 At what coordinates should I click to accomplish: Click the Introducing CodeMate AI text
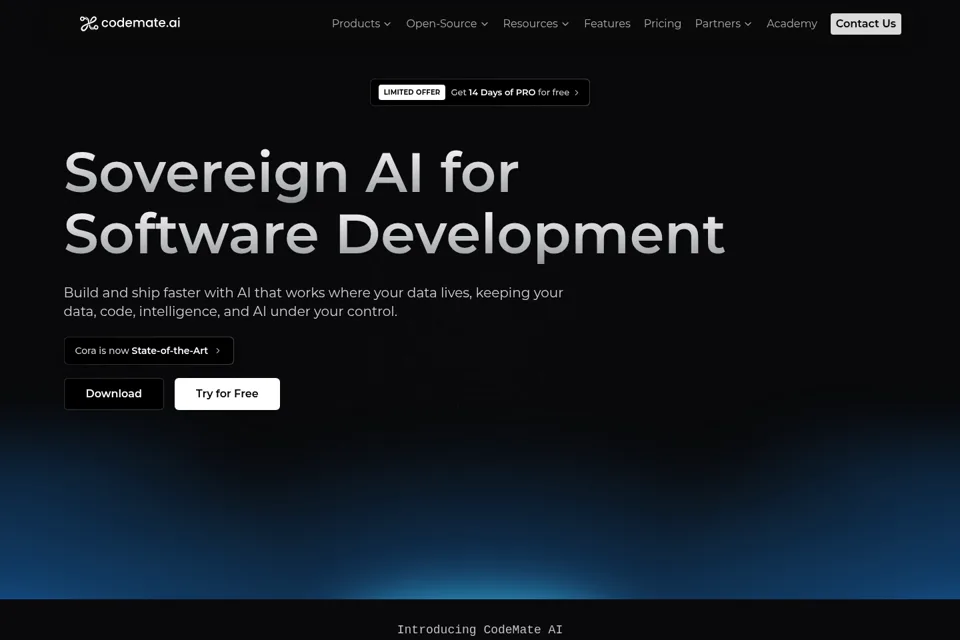tap(480, 630)
